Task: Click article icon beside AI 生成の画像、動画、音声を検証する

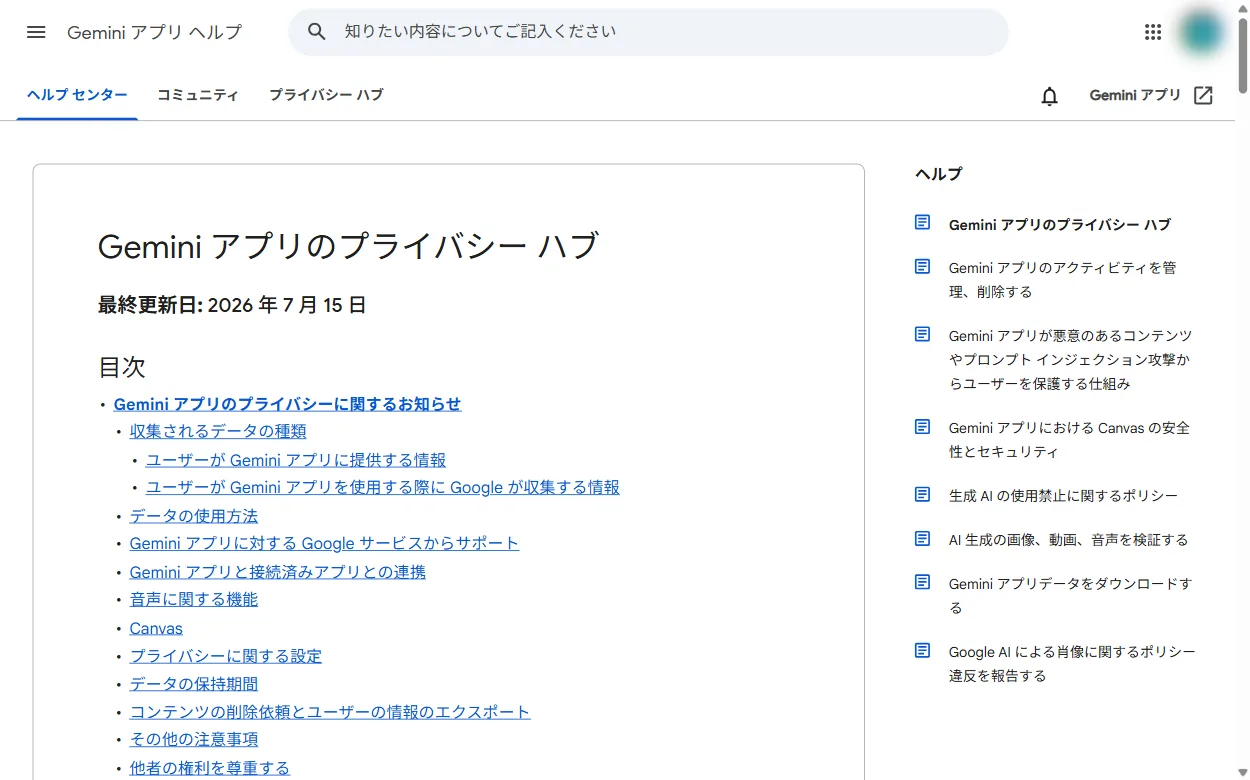Action: click(x=923, y=539)
